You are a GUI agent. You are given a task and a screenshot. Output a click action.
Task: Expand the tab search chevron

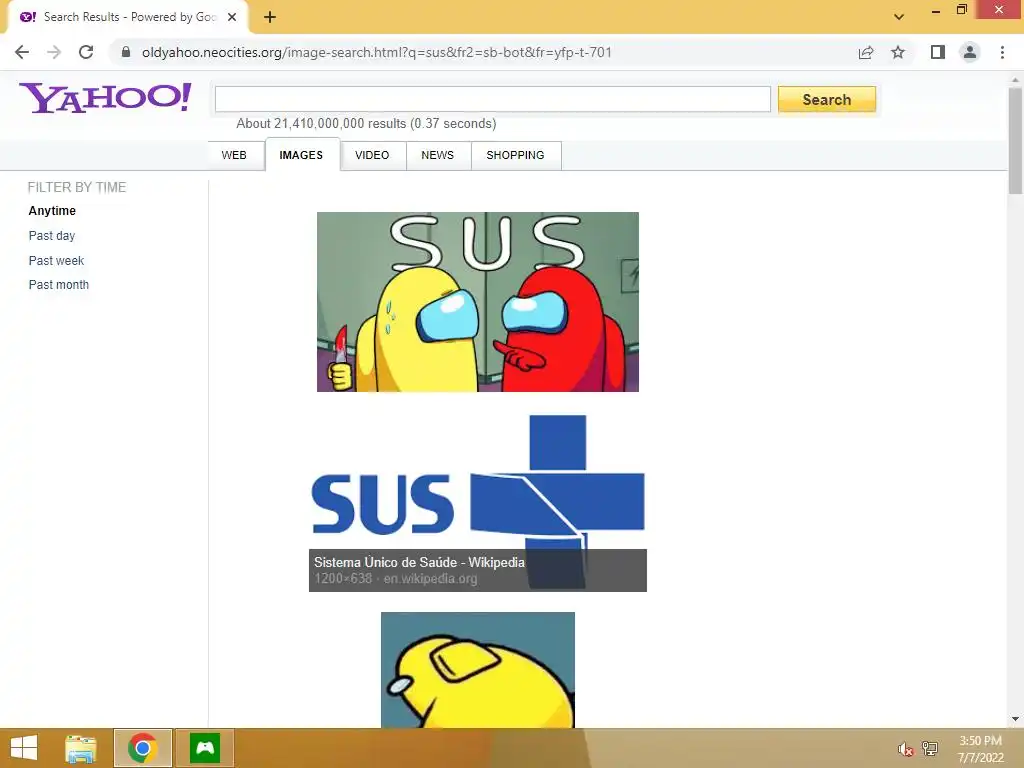point(899,17)
